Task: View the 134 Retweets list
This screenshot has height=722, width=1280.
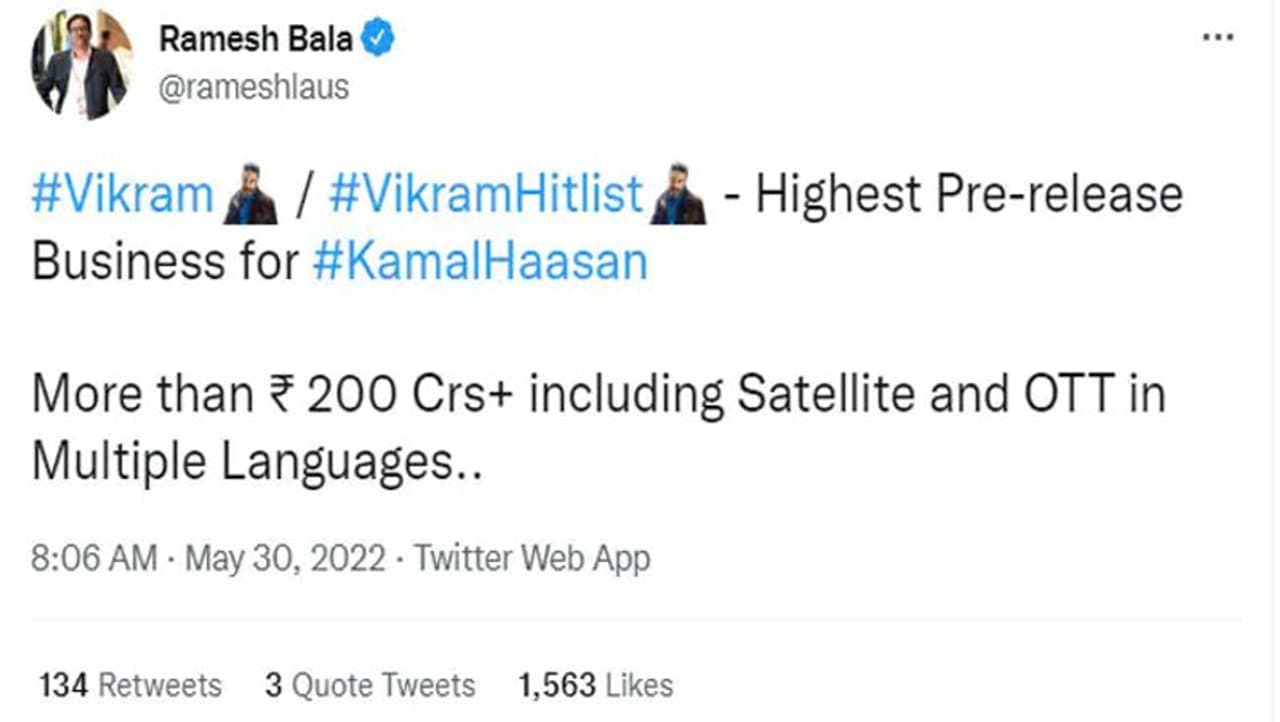Action: (130, 685)
